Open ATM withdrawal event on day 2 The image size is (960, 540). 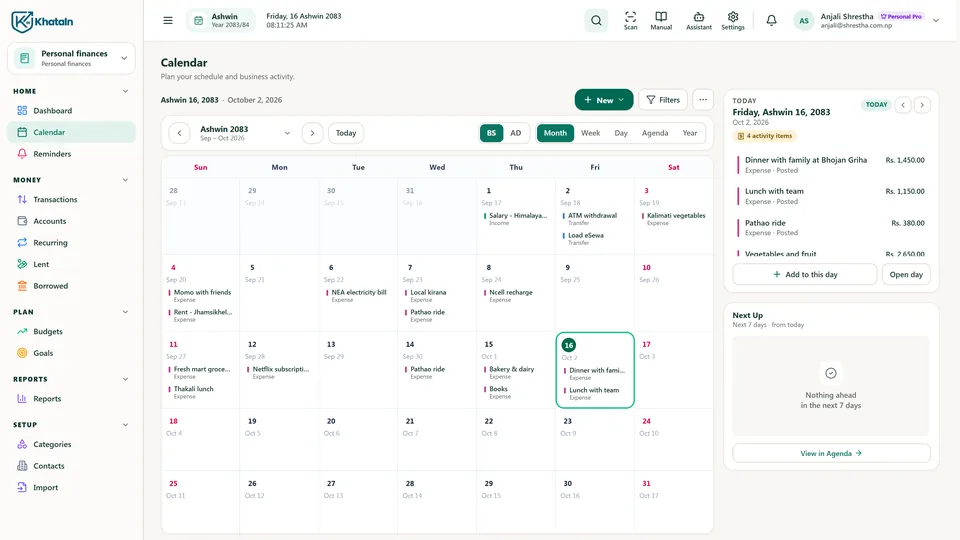coord(594,219)
